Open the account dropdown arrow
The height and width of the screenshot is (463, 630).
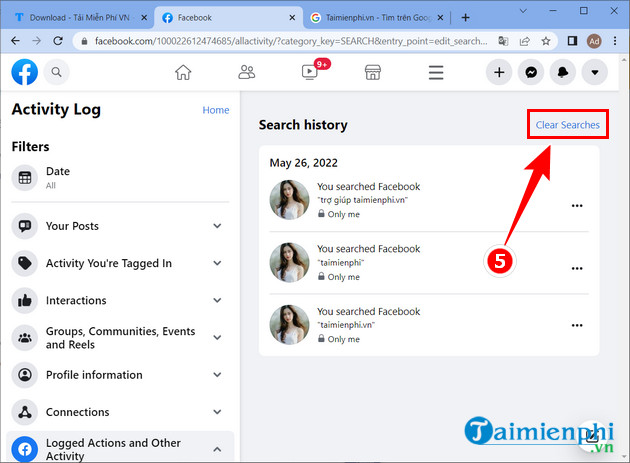point(595,72)
